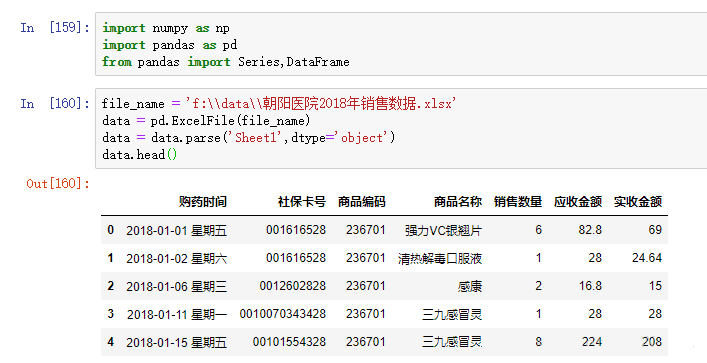
Task: Click 三九感冒灵 in row 3
Action: click(x=452, y=314)
